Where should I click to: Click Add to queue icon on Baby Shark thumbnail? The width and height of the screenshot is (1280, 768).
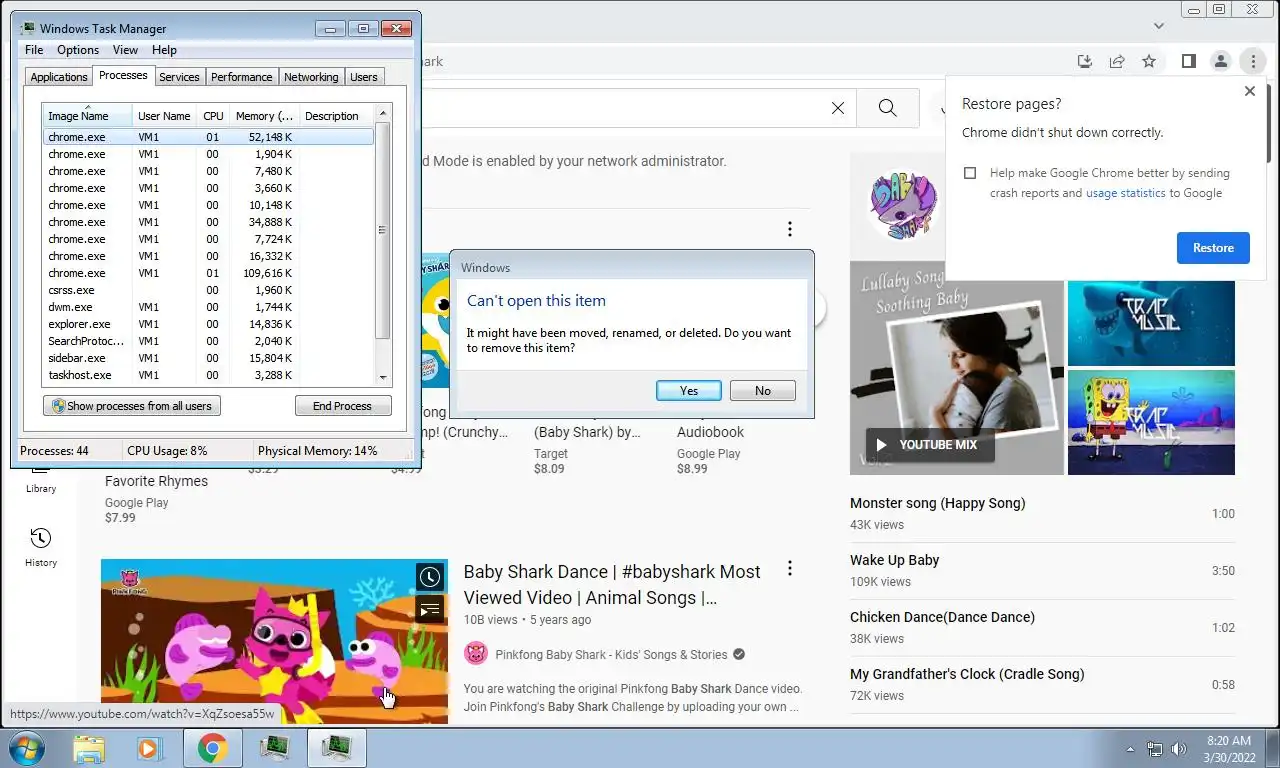coord(430,609)
